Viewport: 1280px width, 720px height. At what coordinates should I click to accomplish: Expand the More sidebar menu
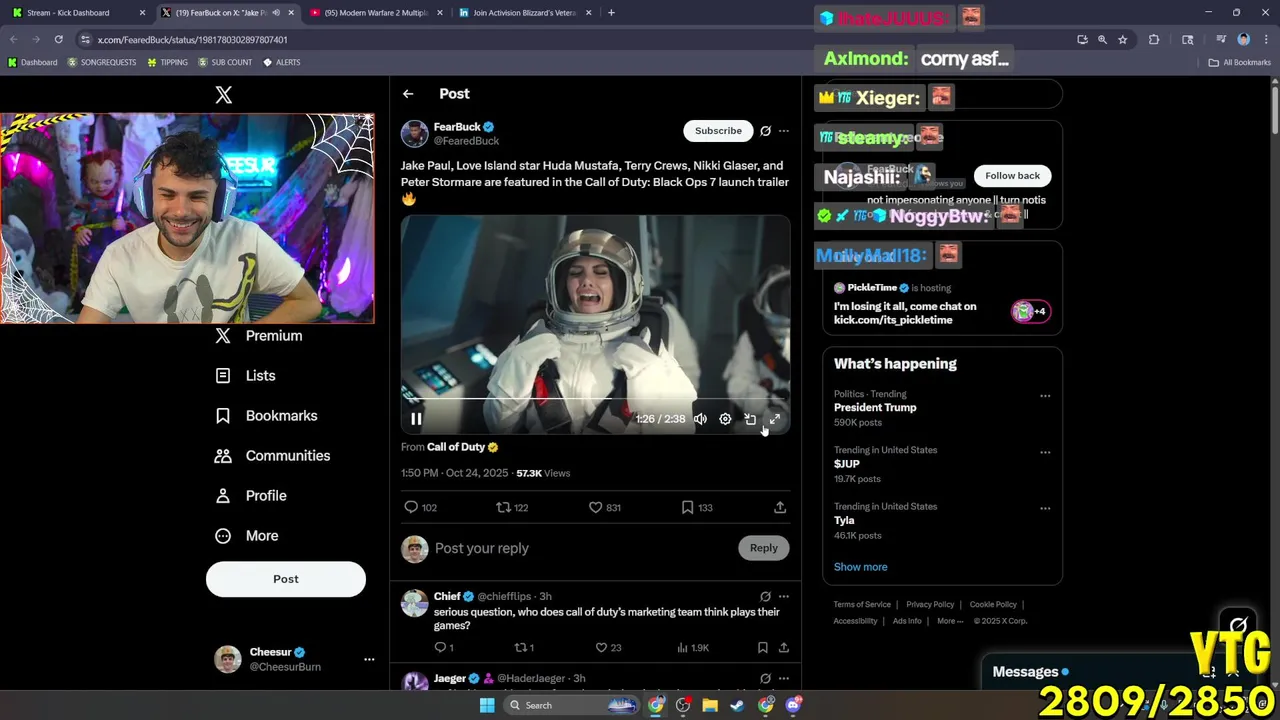248,536
